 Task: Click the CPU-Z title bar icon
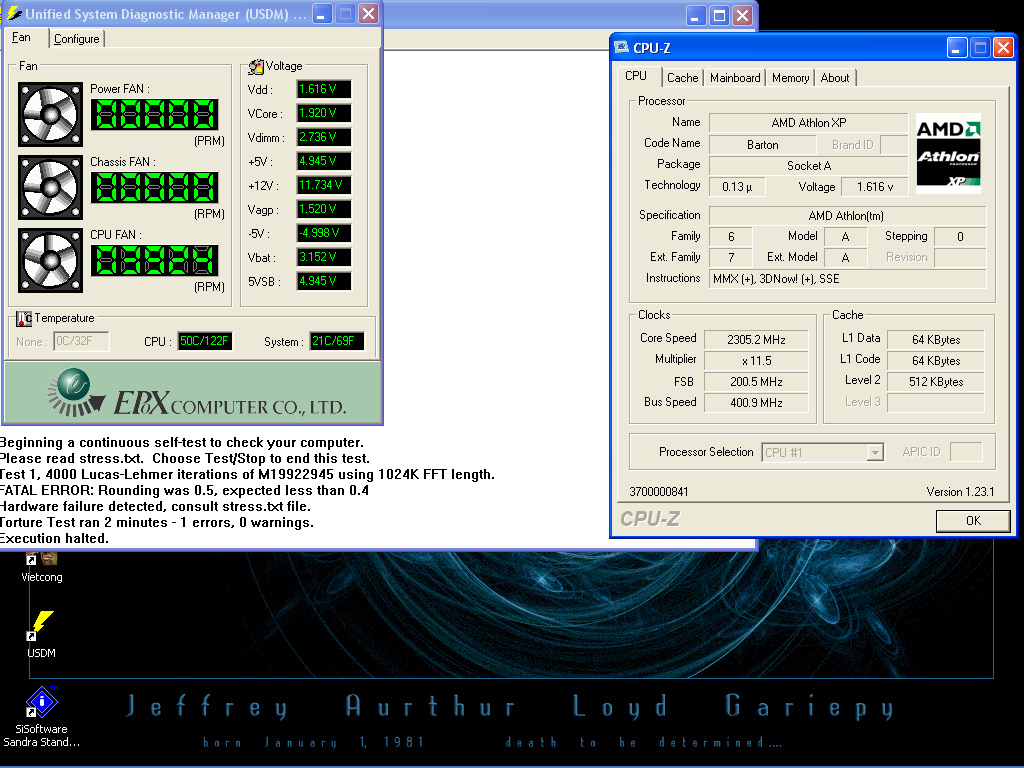pos(622,48)
